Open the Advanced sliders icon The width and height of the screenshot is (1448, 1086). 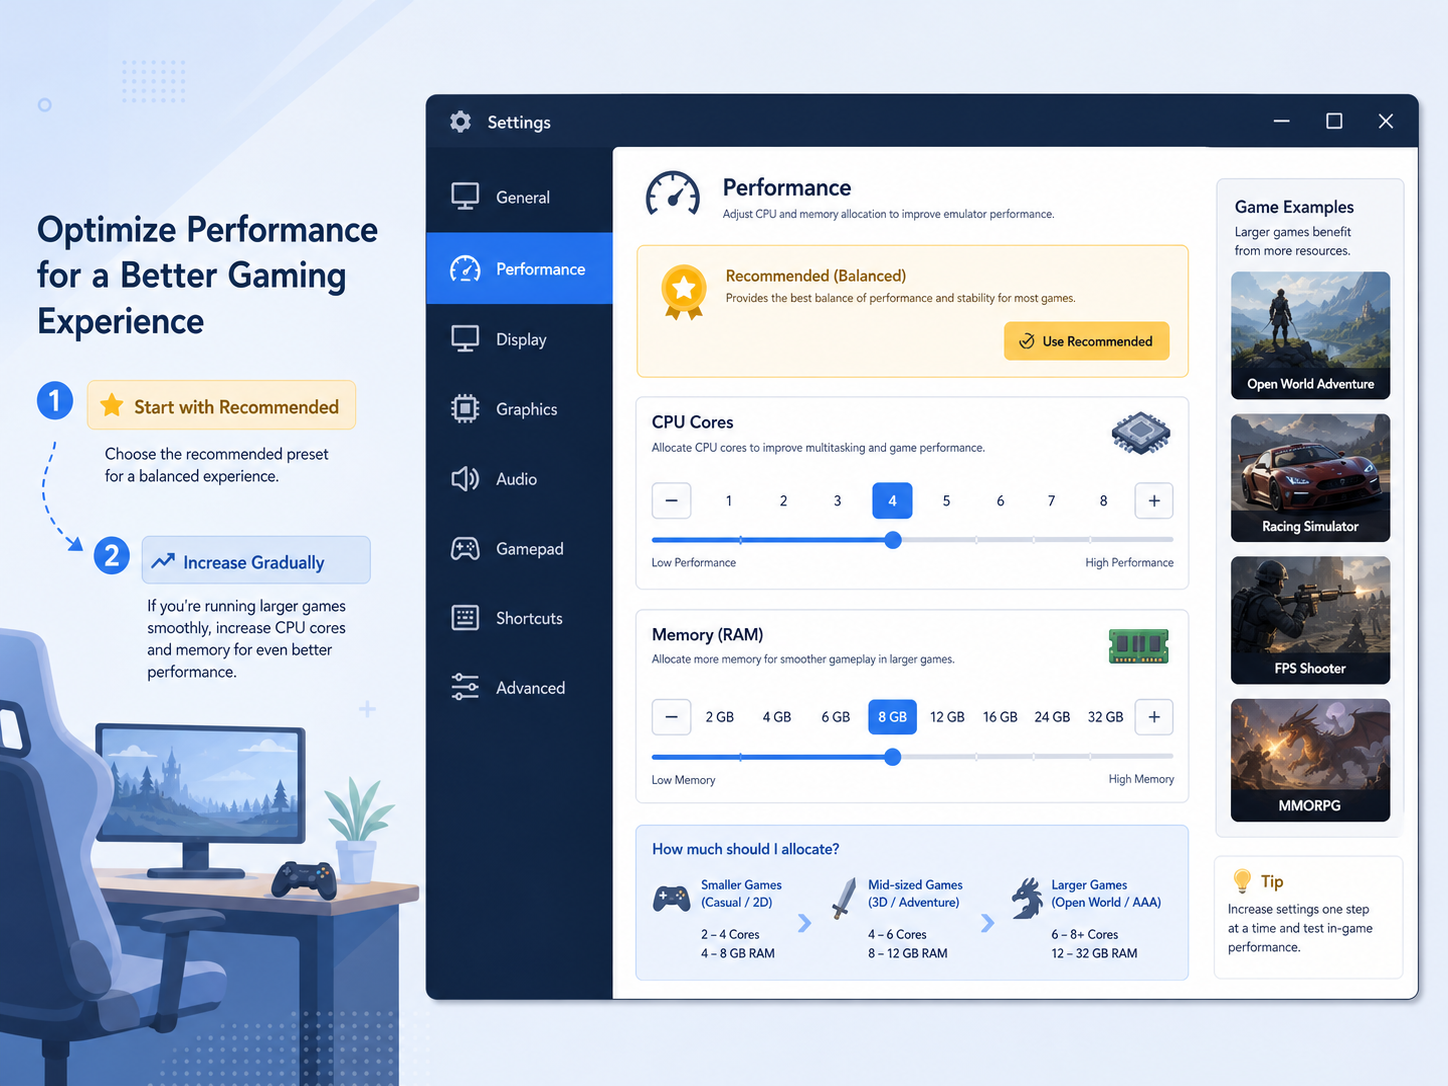point(465,687)
